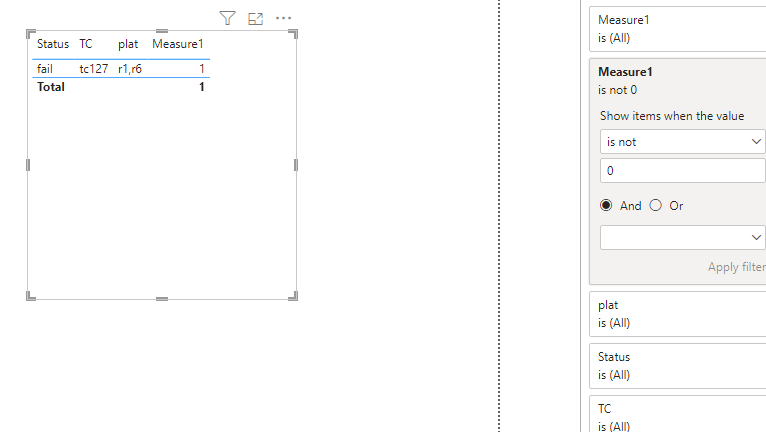
Task: Click the visual filter funnel icon
Action: 227,19
